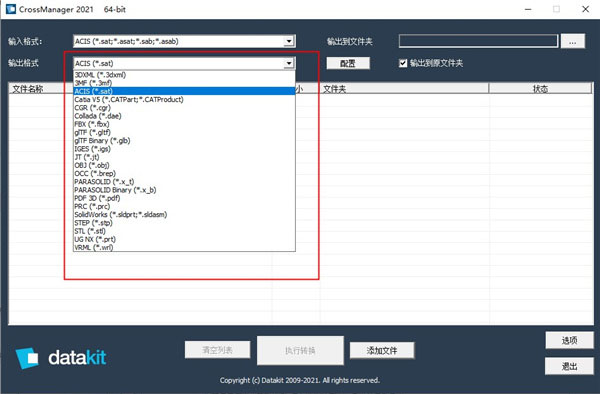Pick glTF Binary (*.glb) from the list
This screenshot has width=600, height=394.
pyautogui.click(x=184, y=140)
